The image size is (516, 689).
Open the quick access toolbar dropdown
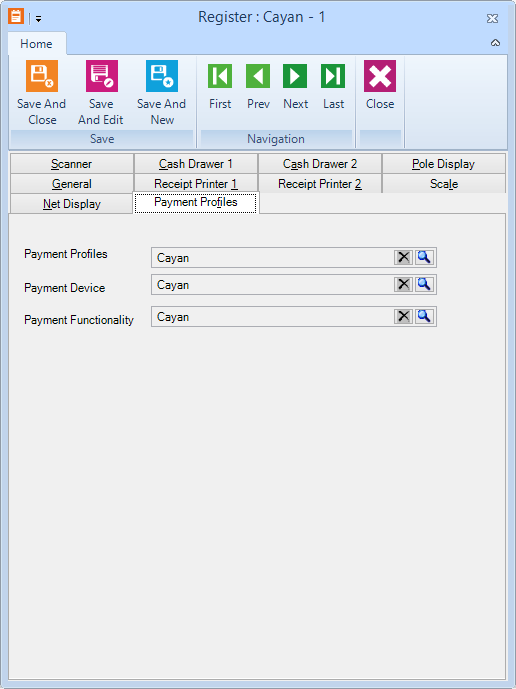(x=39, y=19)
